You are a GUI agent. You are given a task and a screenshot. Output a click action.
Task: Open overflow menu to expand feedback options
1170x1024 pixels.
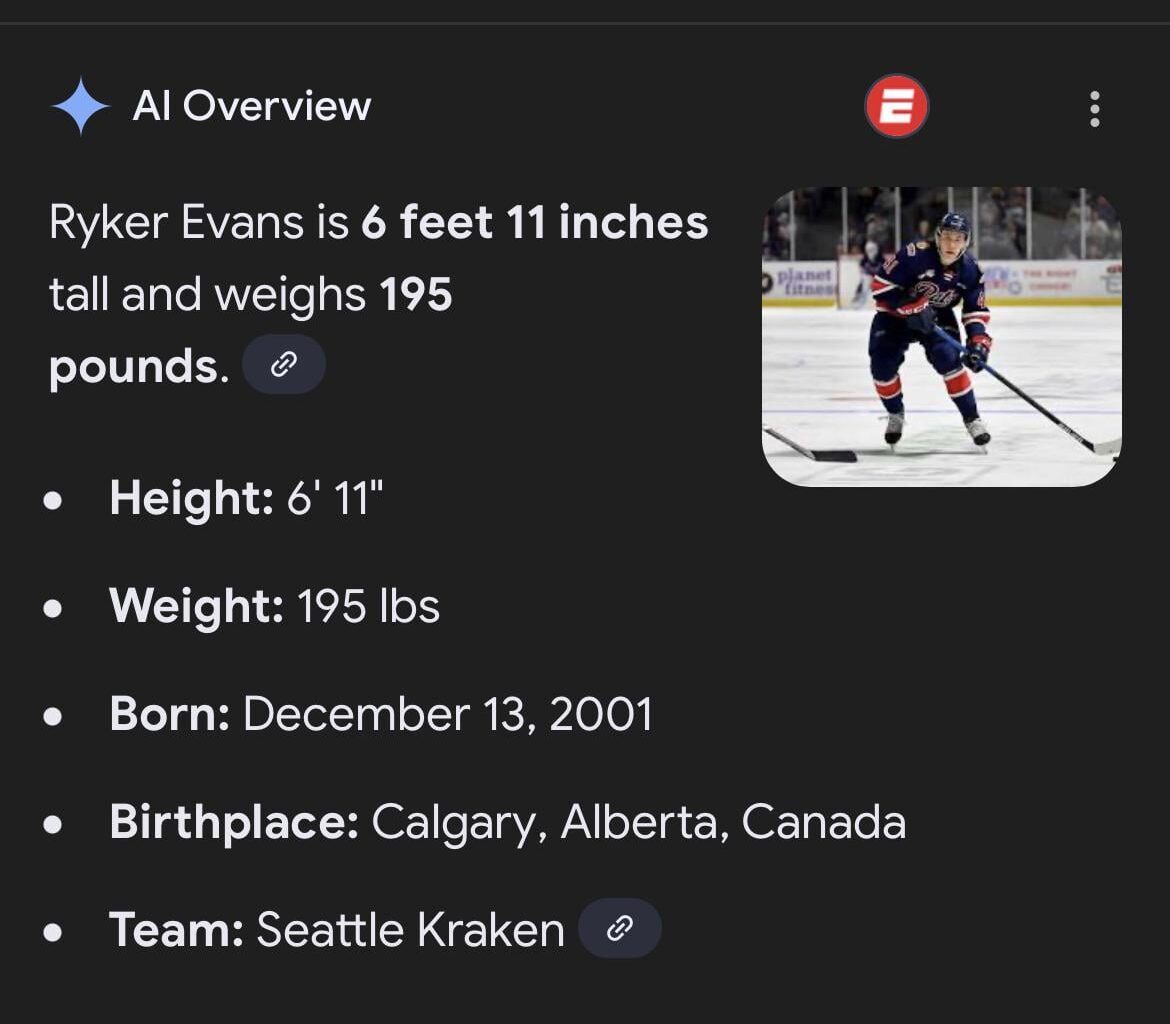coord(1094,110)
